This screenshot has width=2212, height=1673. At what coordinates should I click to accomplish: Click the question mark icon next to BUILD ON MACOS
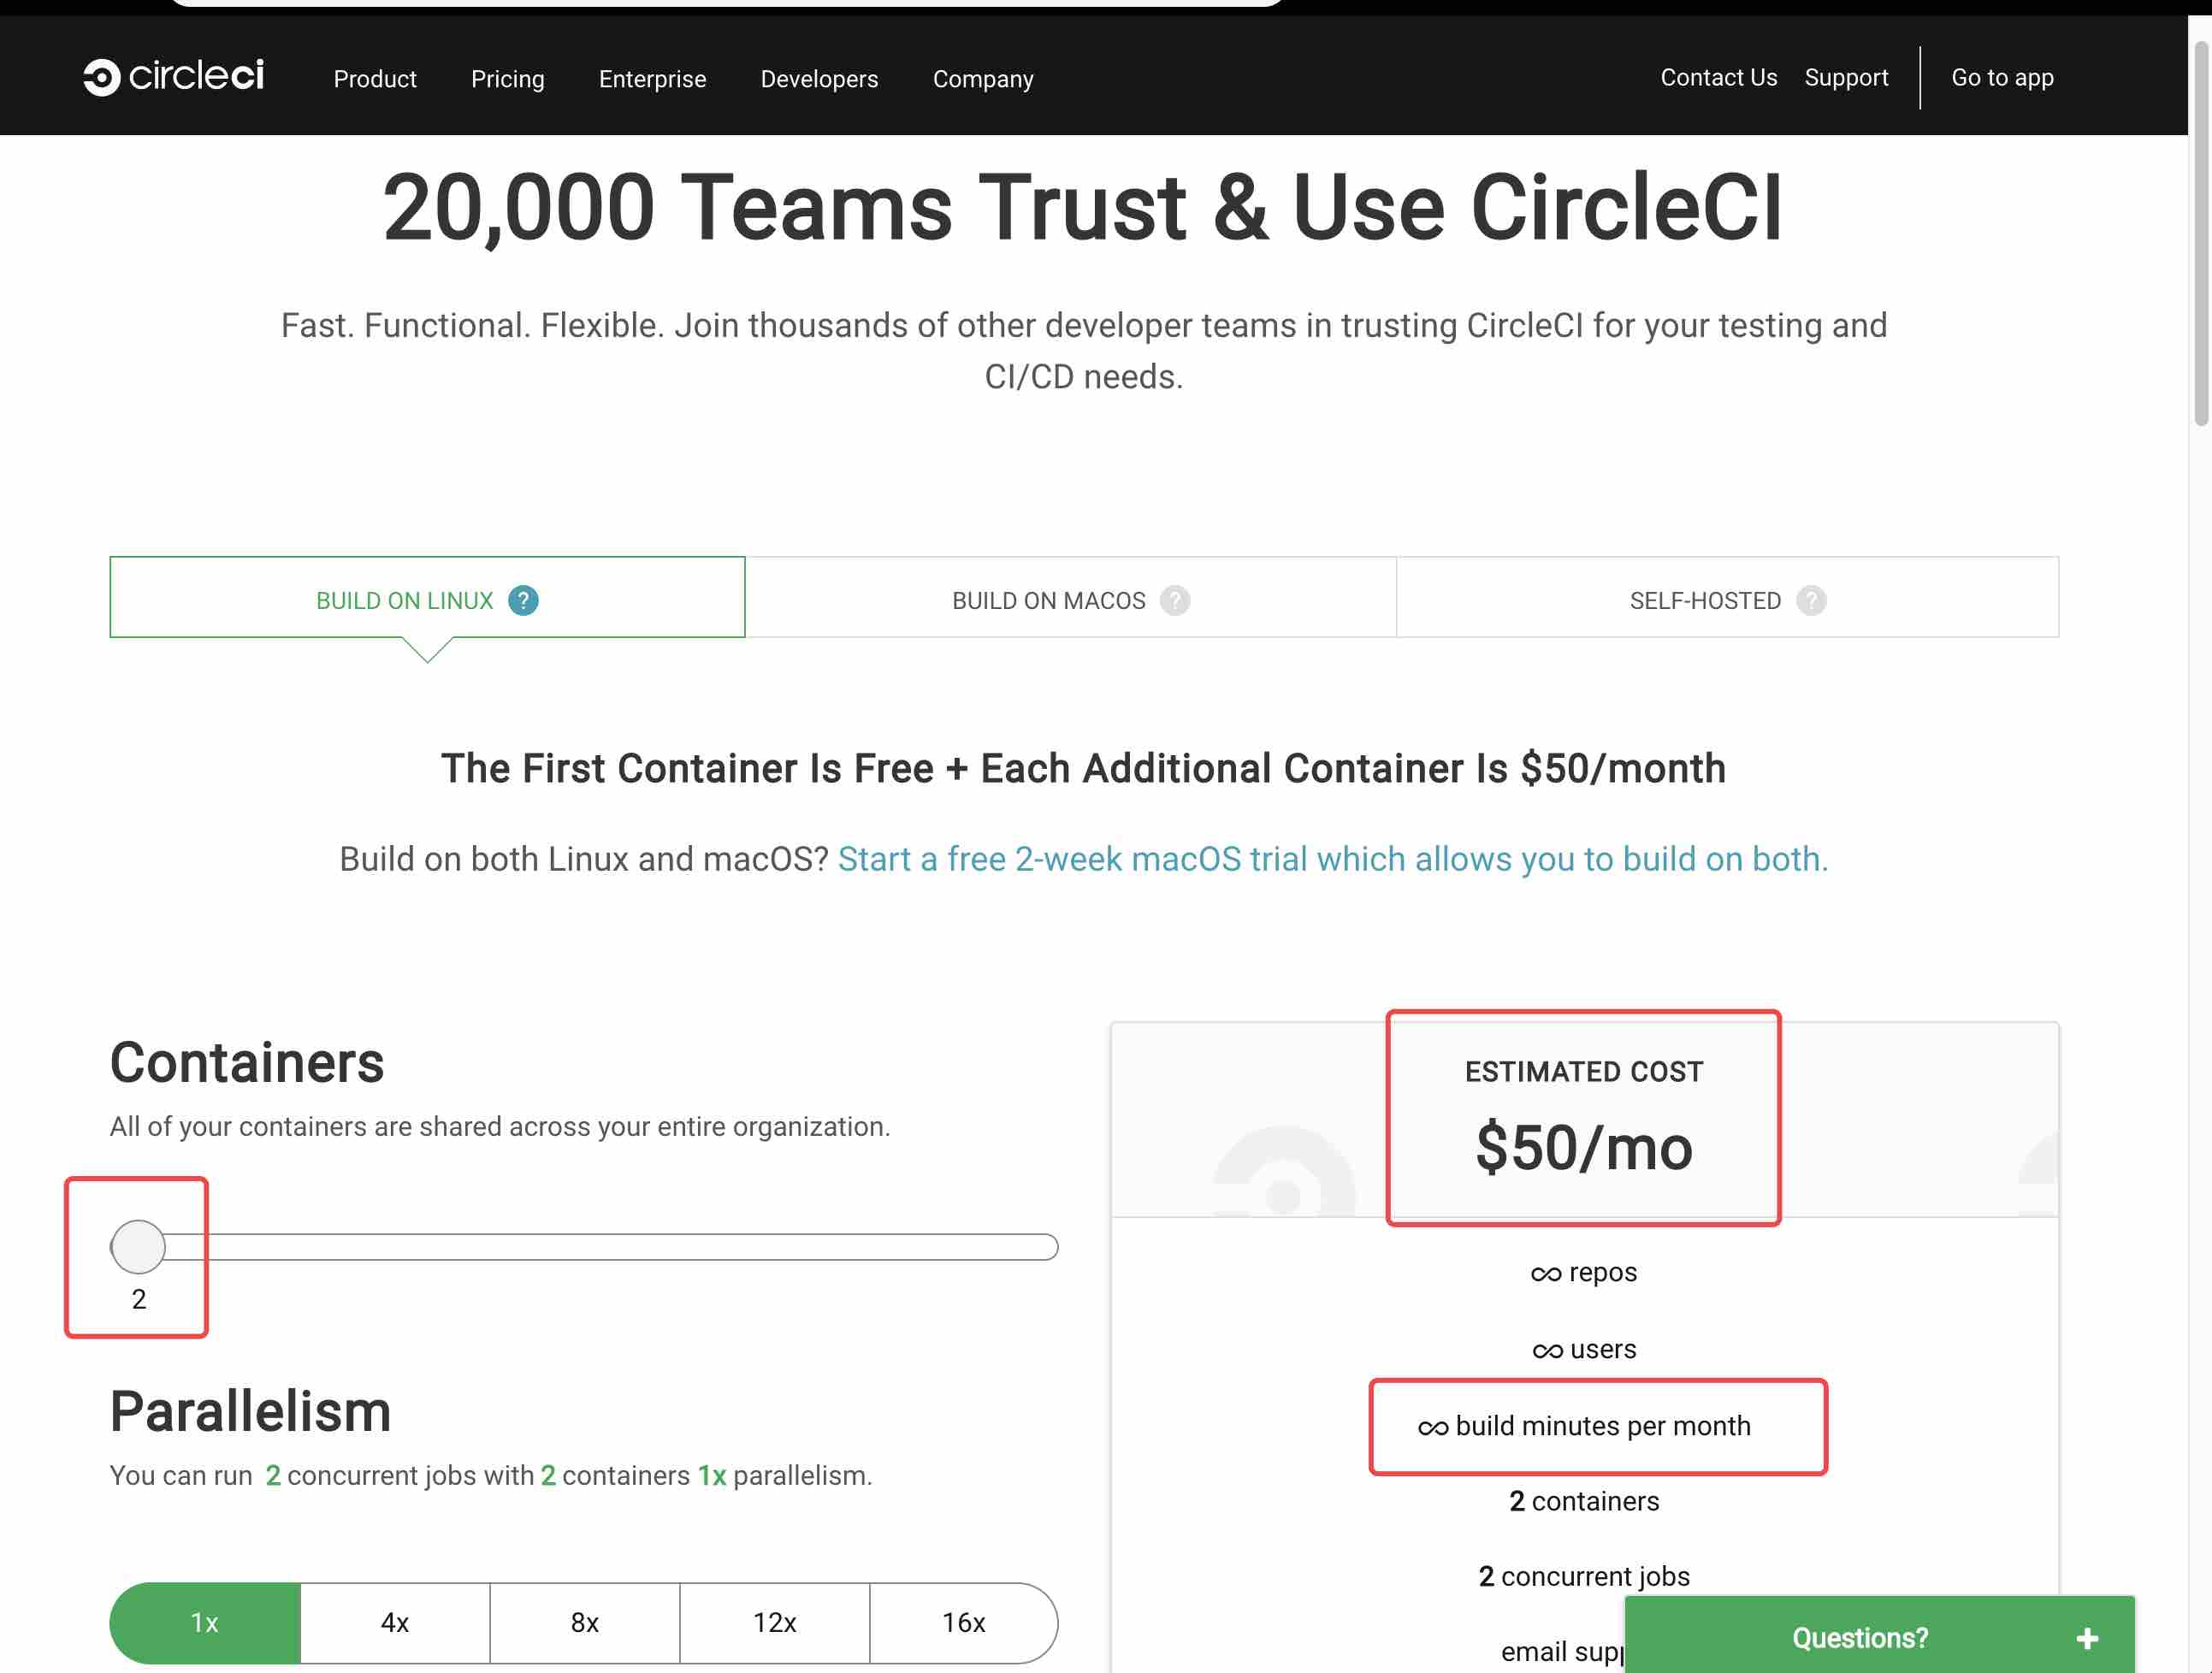(1175, 600)
